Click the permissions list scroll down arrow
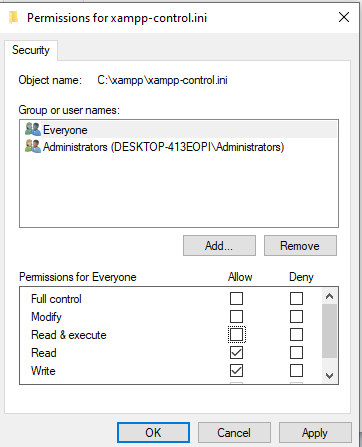The height and width of the screenshot is (447, 362). click(330, 376)
